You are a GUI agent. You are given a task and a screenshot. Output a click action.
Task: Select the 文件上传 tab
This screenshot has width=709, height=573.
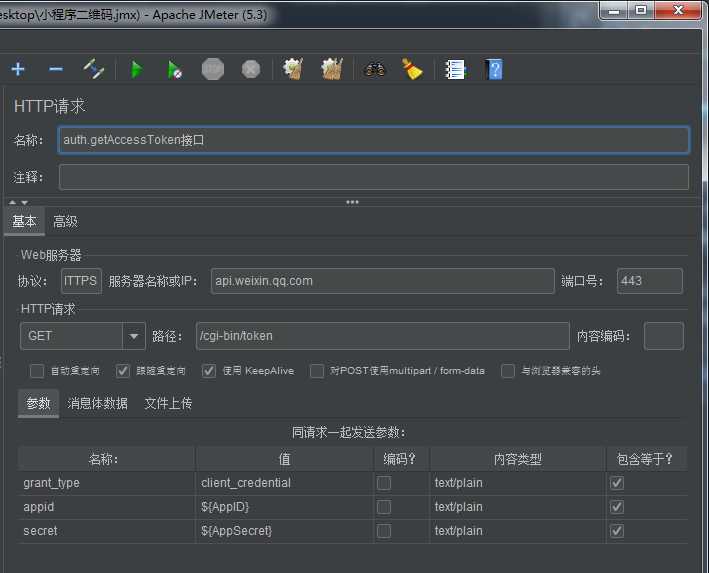(168, 403)
